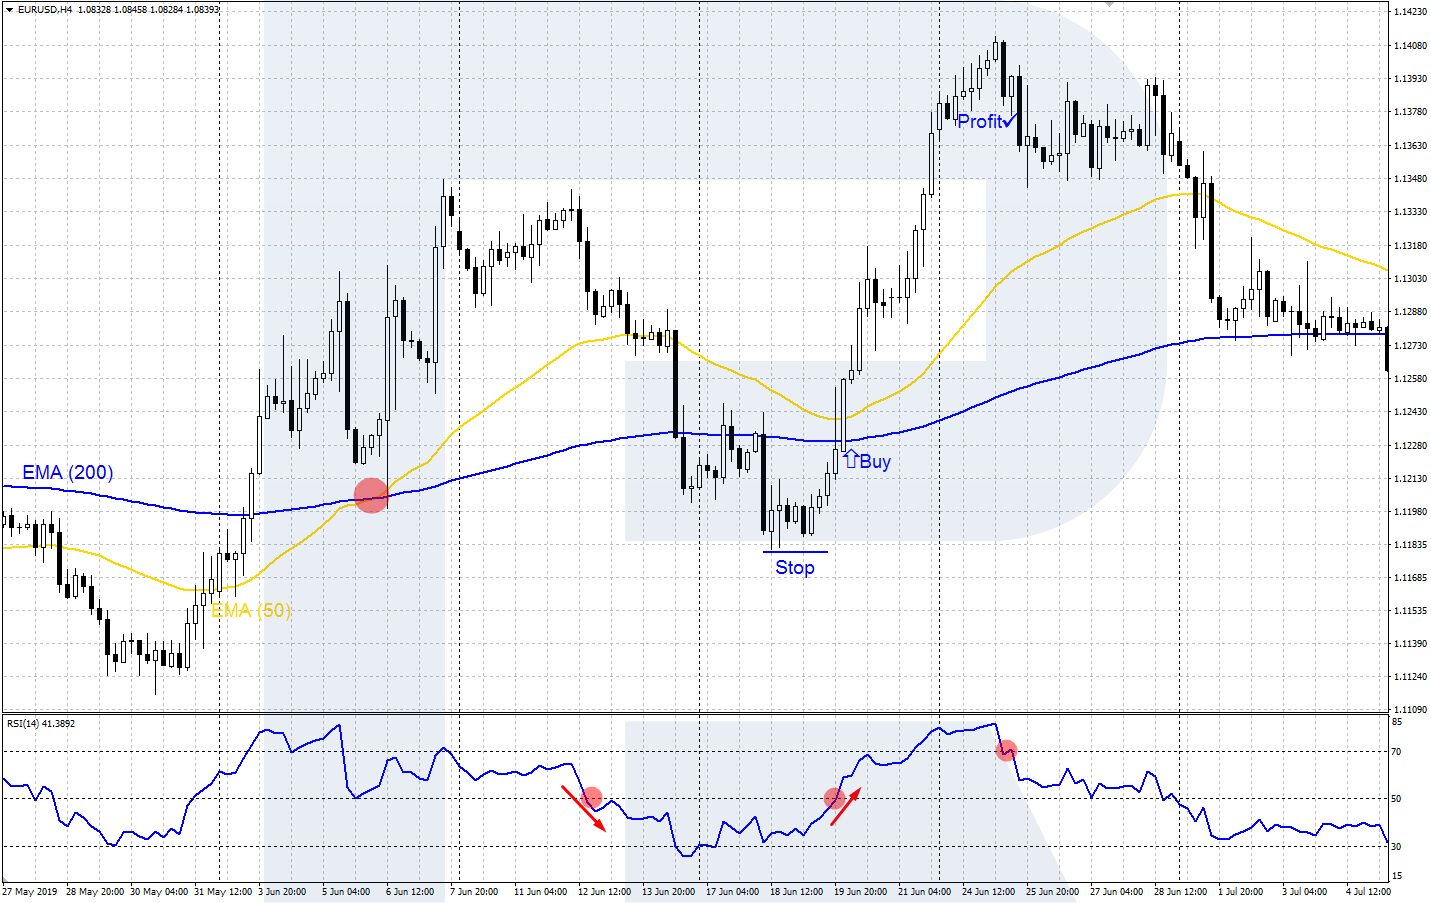1431x903 pixels.
Task: Click RSI level 85 on the scale
Action: coord(1397,721)
